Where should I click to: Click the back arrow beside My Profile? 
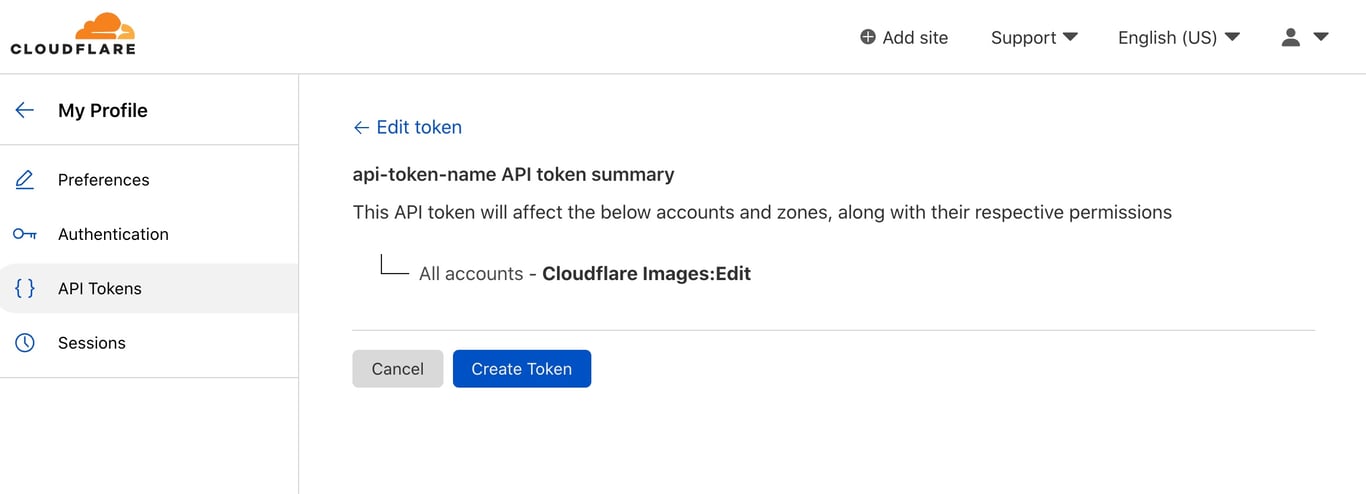click(x=25, y=110)
